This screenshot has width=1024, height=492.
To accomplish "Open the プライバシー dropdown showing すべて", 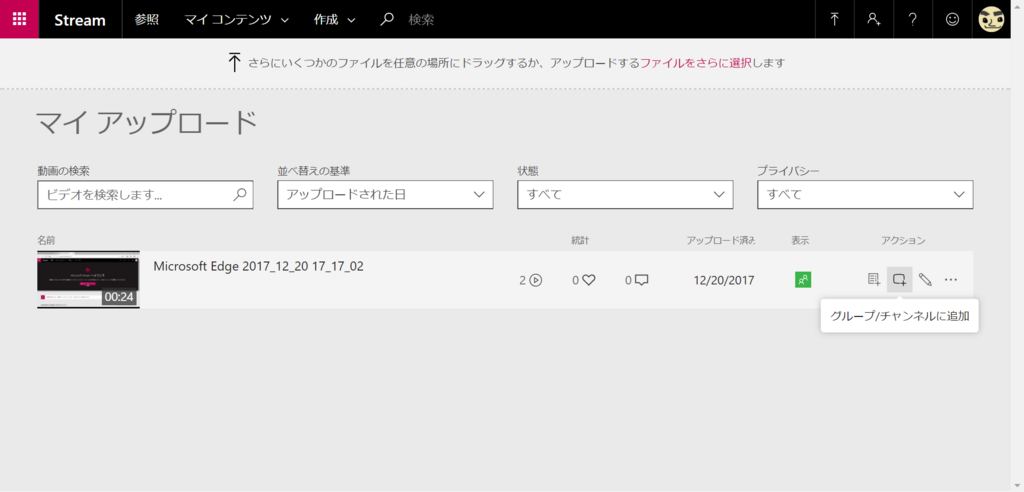I will click(x=865, y=195).
